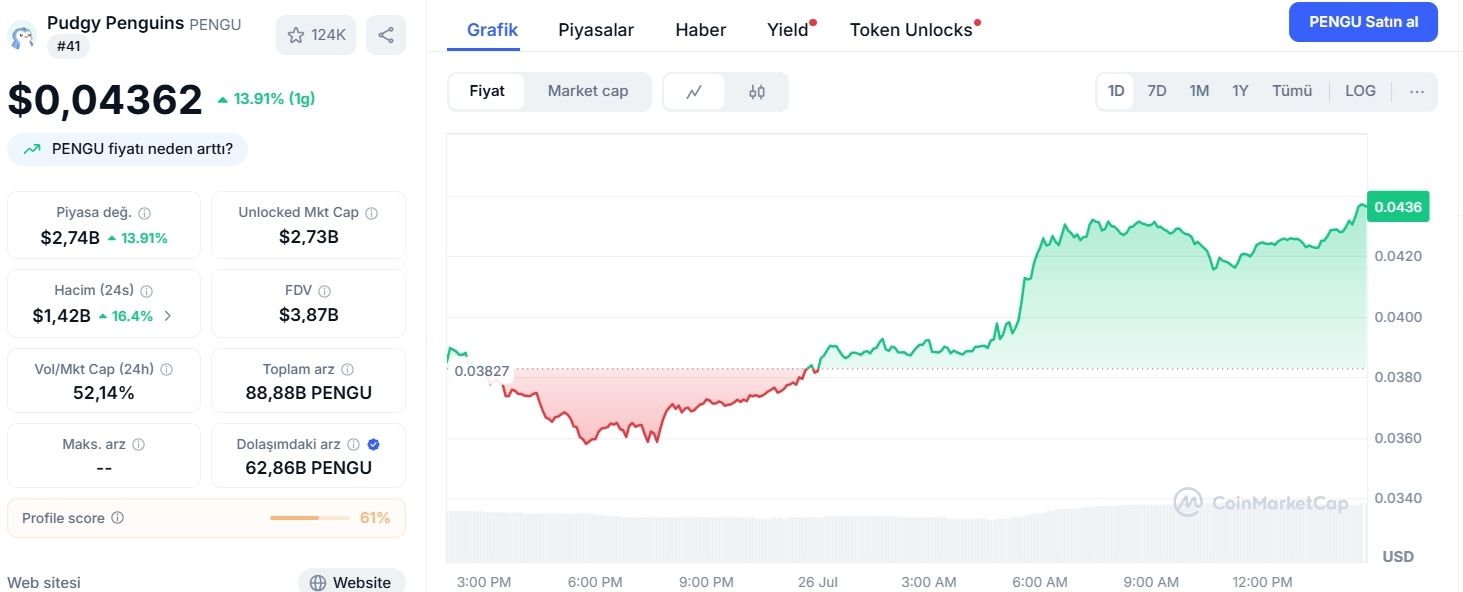Screen dimensions: 1463x592
Task: Open info icon next to Piyasa değ.
Action: [x=145, y=213]
